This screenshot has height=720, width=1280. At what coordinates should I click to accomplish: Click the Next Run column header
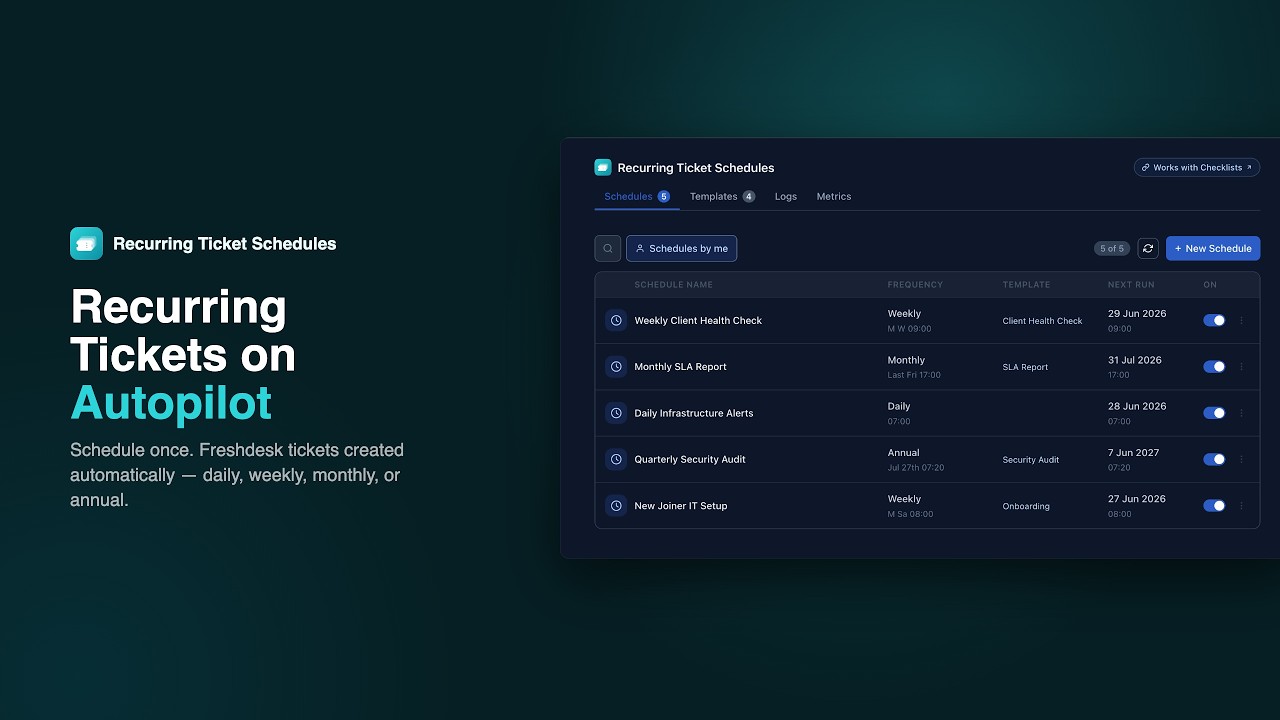tap(1131, 285)
